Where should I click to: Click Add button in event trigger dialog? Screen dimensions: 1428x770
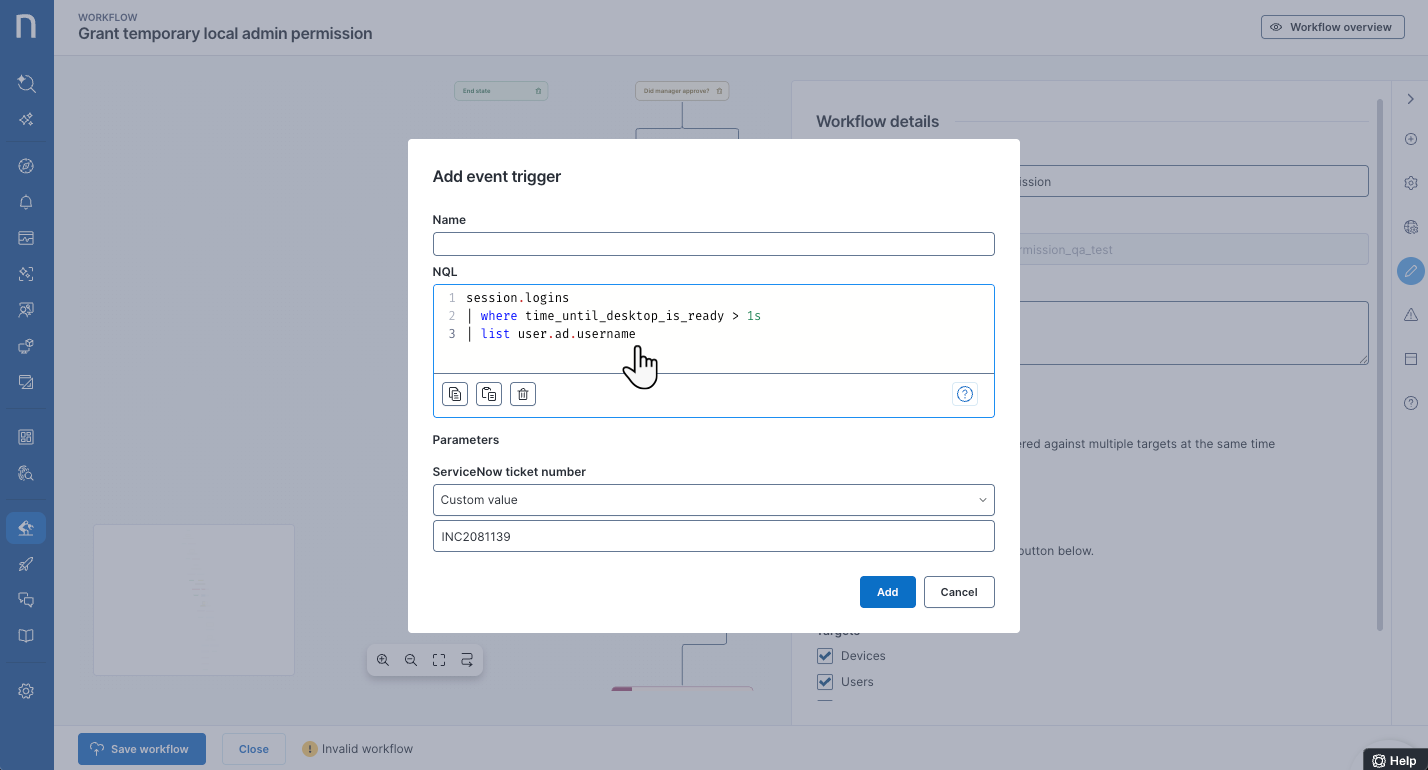pyautogui.click(x=887, y=592)
